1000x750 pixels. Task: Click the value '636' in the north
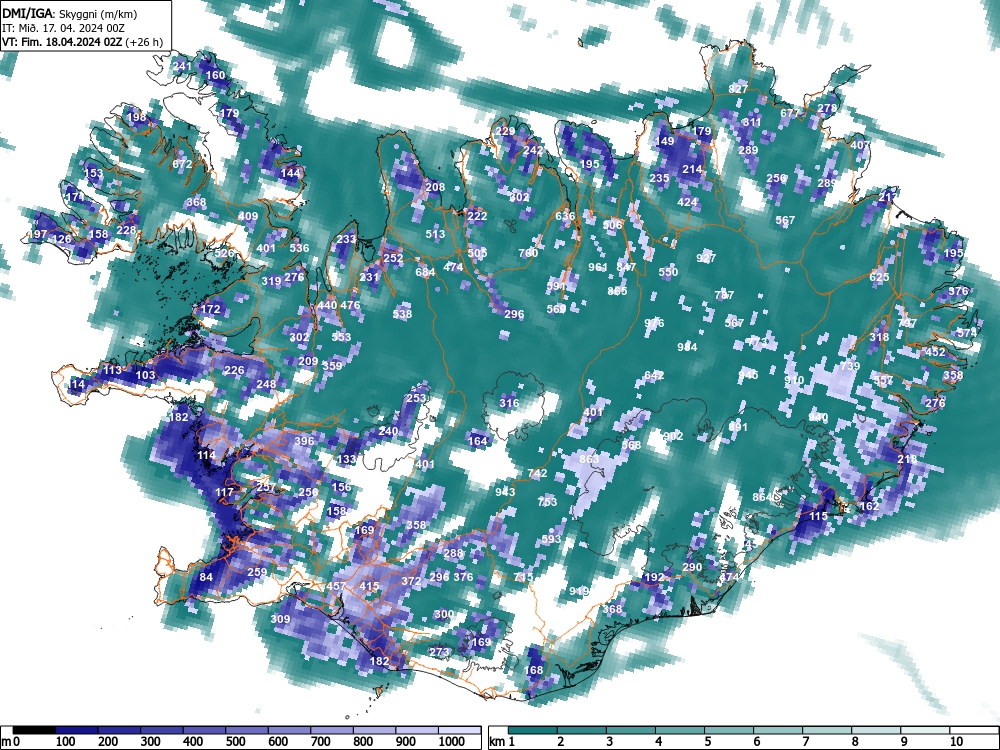point(565,216)
